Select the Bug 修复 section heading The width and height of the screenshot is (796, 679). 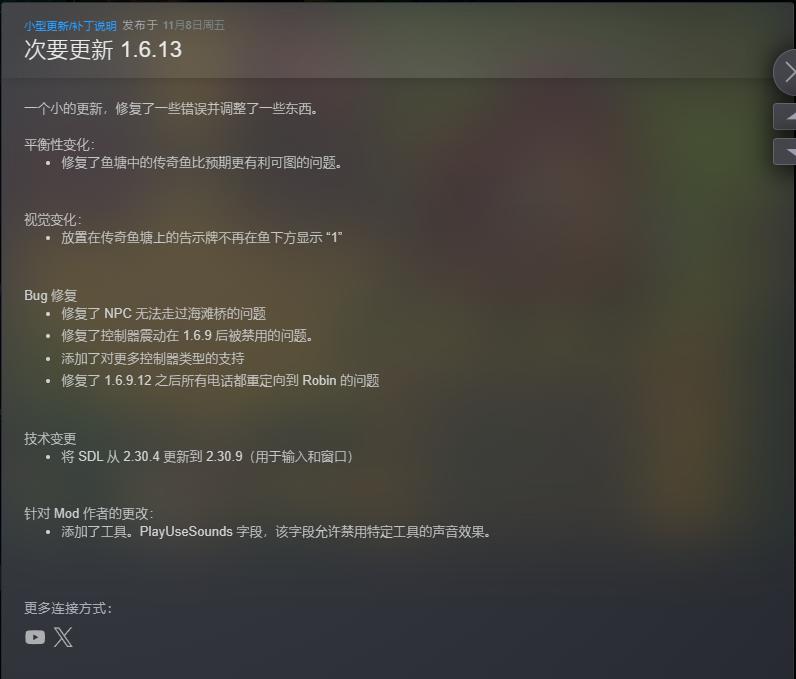[50, 295]
